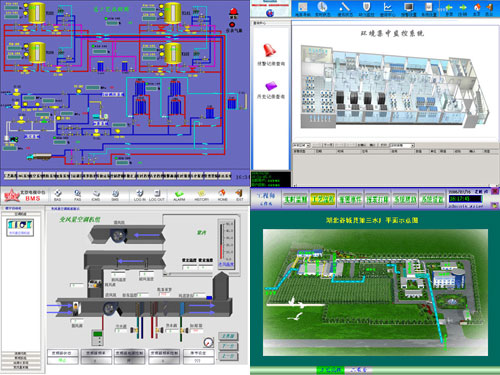
Task: Select the yellow highlighted 工艺 tab
Action: click(323, 199)
